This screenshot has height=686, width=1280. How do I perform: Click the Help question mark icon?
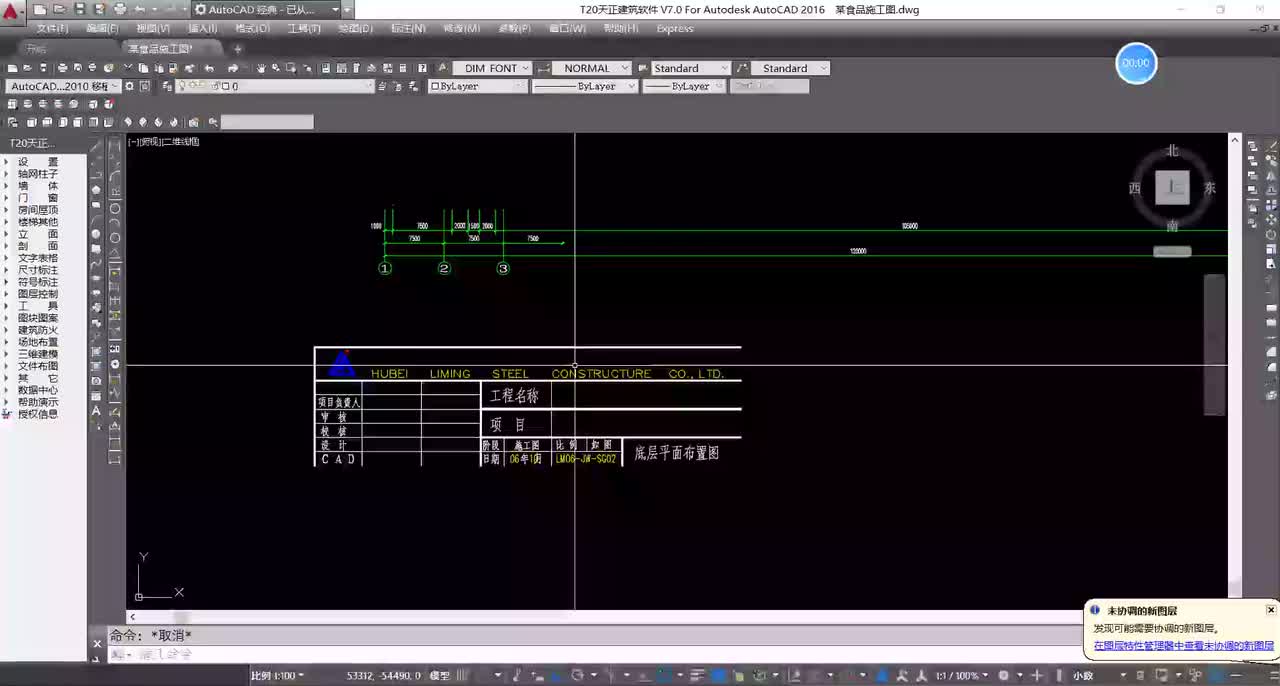pyautogui.click(x=422, y=68)
